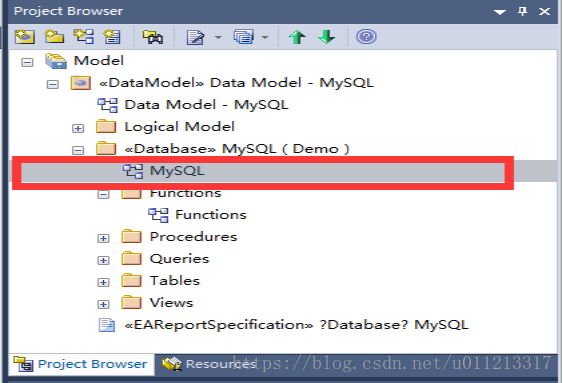Click the Documentation report icon
This screenshot has width=563, height=383.
[x=195, y=37]
